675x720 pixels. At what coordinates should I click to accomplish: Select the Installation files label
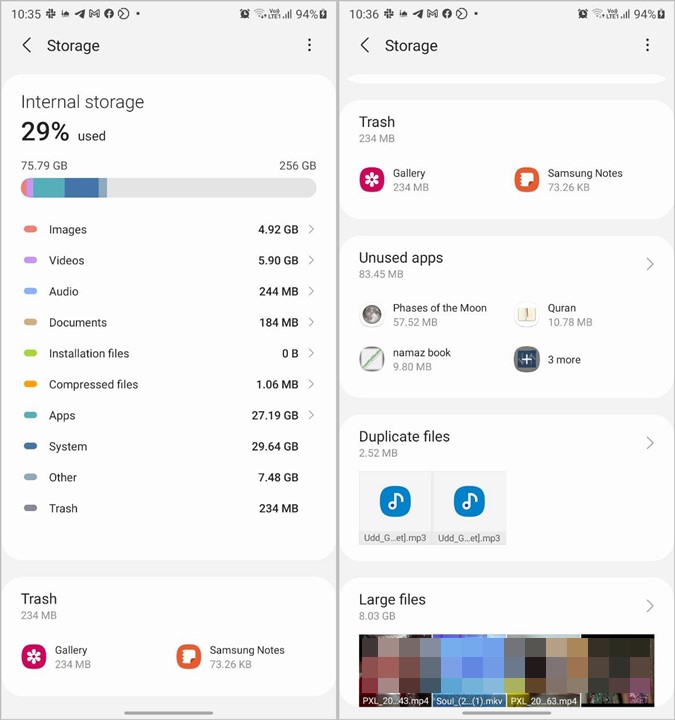[89, 354]
